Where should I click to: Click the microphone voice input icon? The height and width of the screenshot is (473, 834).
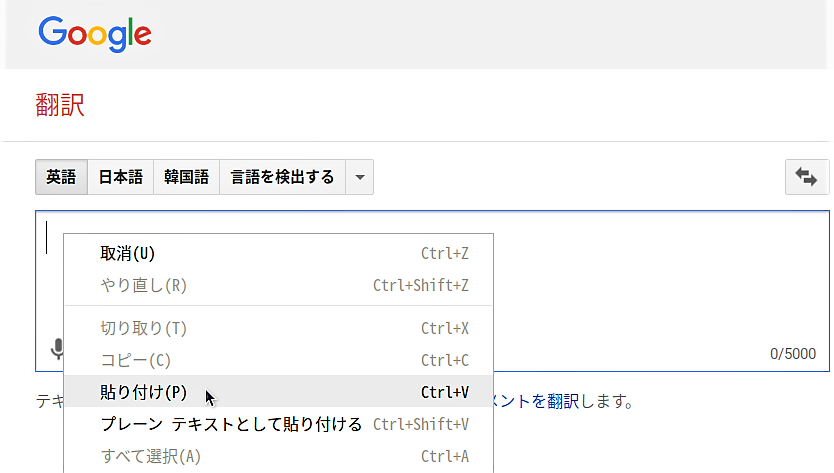coord(57,349)
